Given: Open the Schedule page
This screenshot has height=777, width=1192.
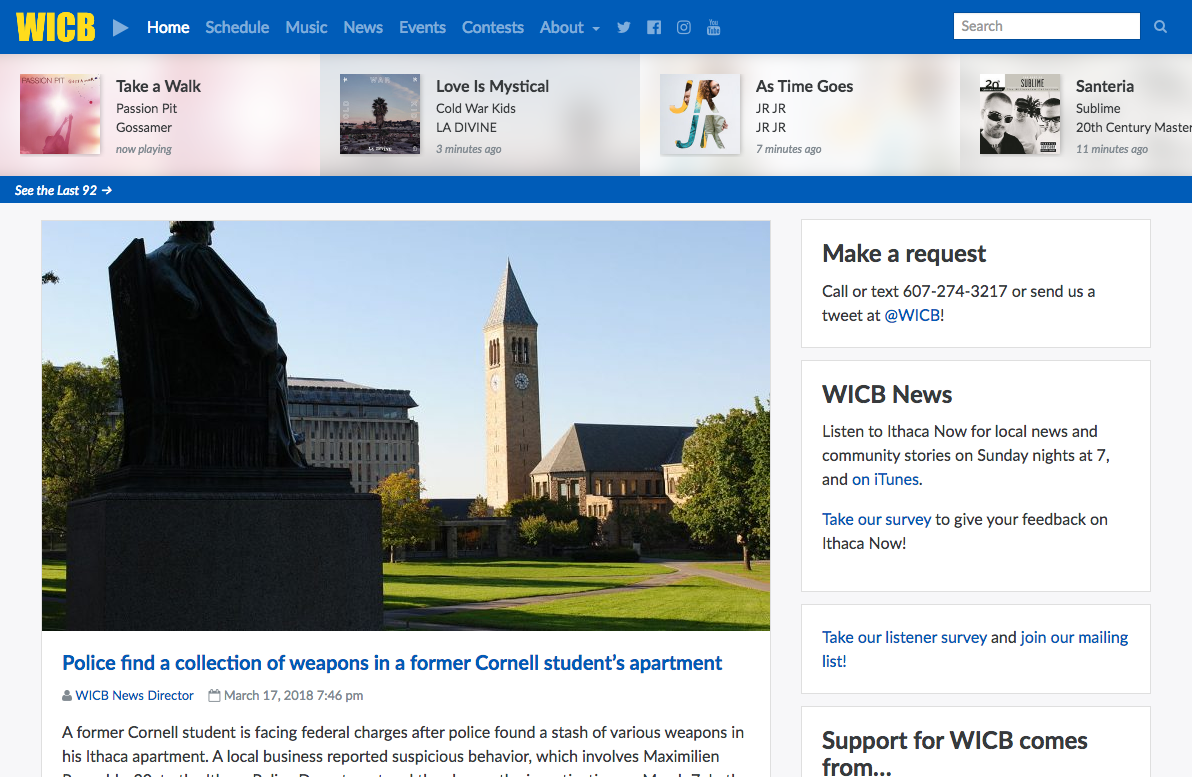Looking at the screenshot, I should (x=237, y=27).
